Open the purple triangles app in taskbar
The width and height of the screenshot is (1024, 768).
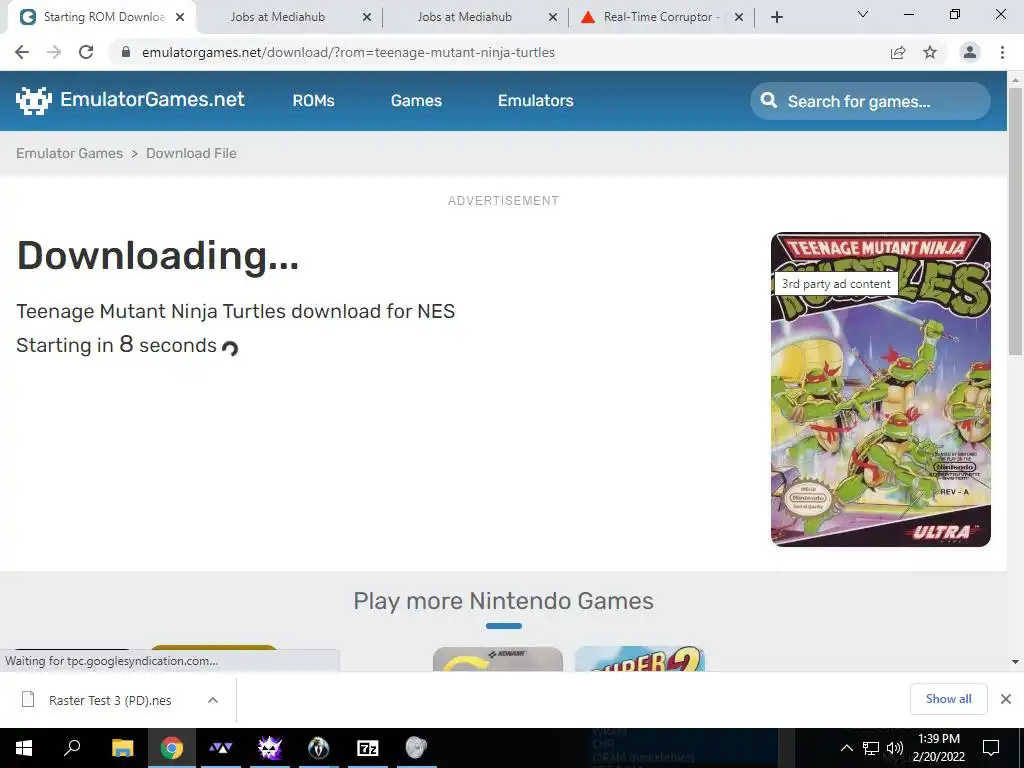click(x=221, y=748)
